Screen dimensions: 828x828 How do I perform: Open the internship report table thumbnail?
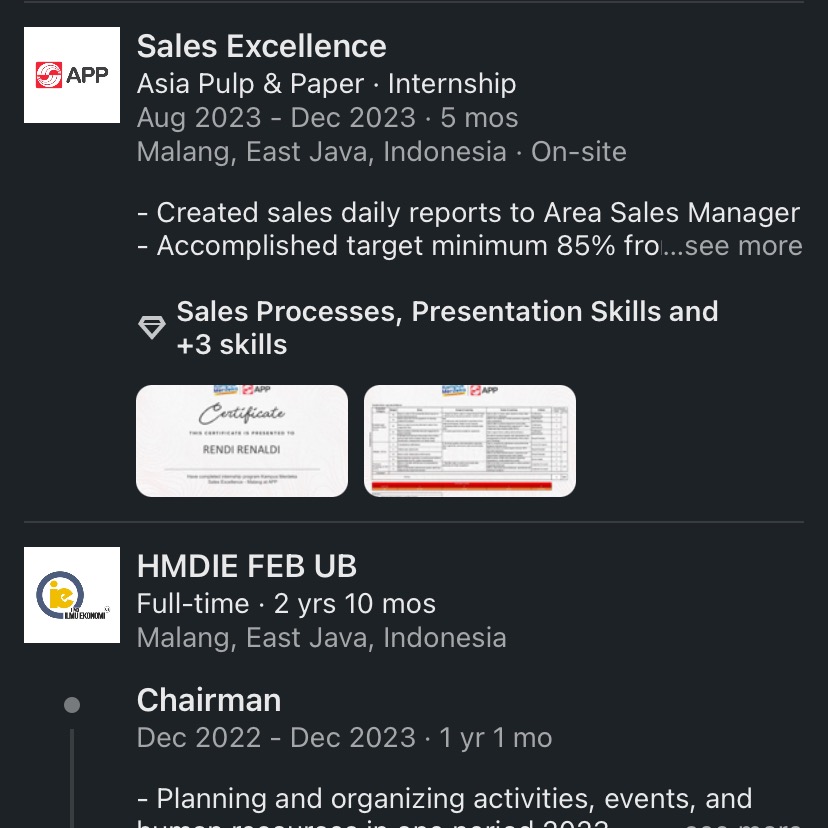[470, 441]
